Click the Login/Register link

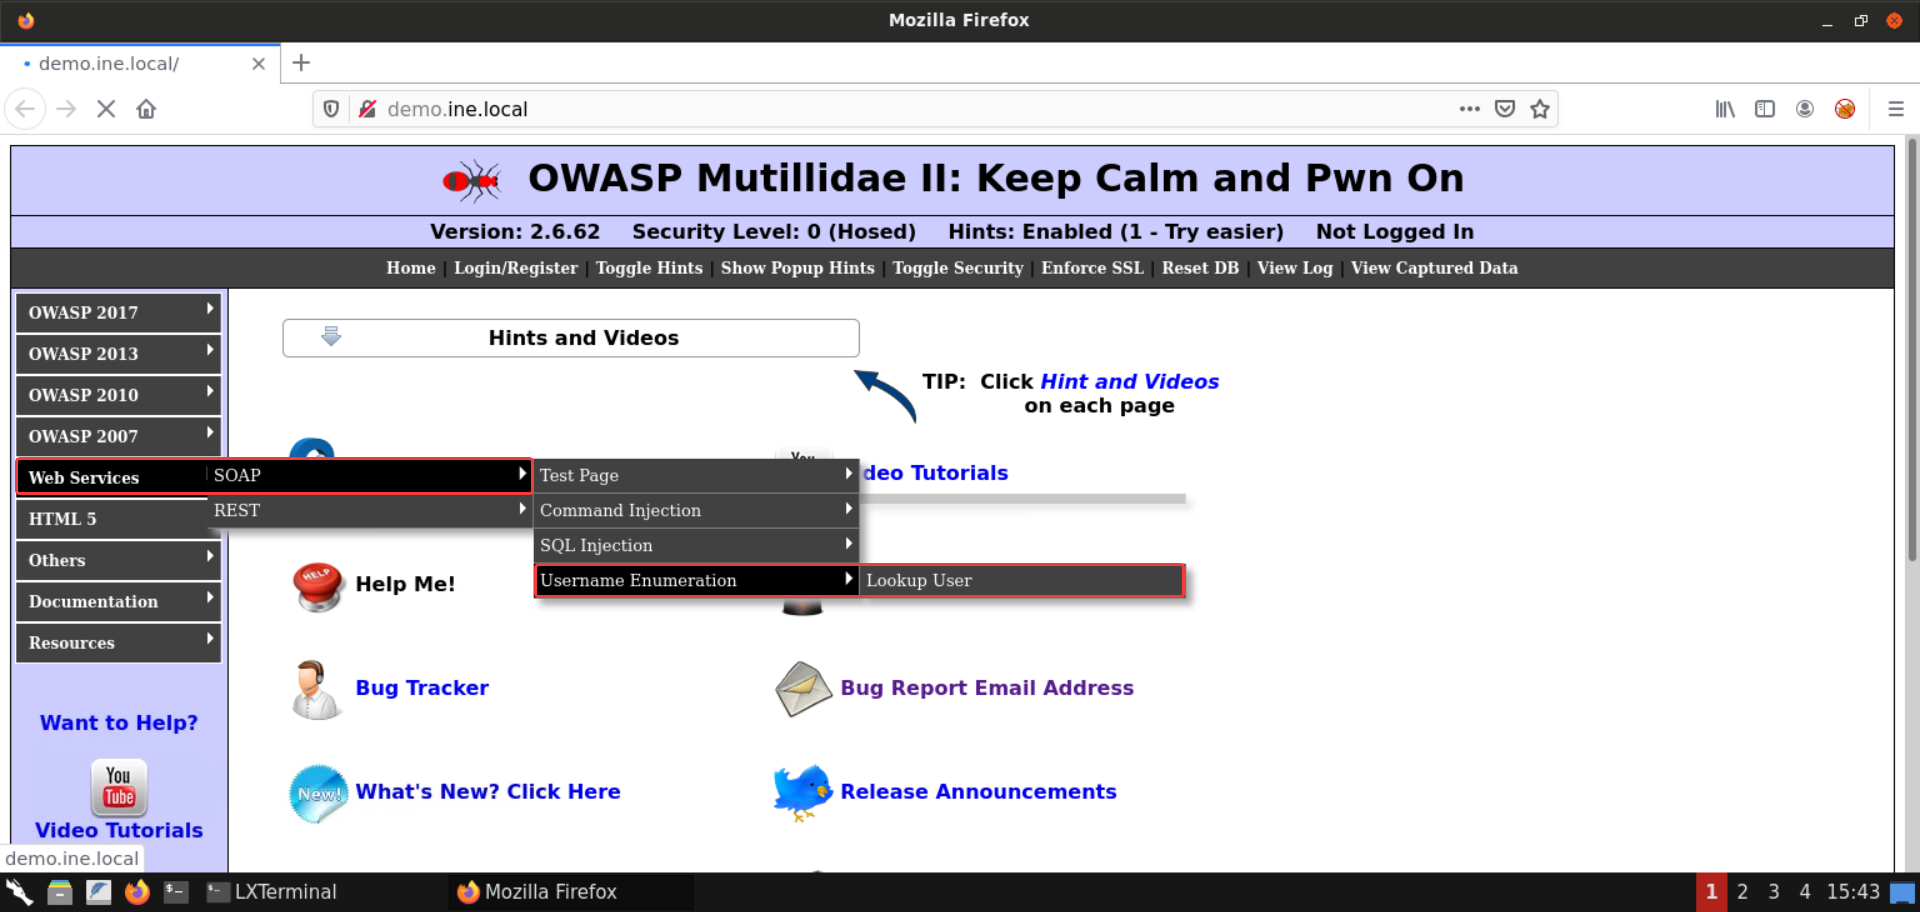click(x=515, y=268)
